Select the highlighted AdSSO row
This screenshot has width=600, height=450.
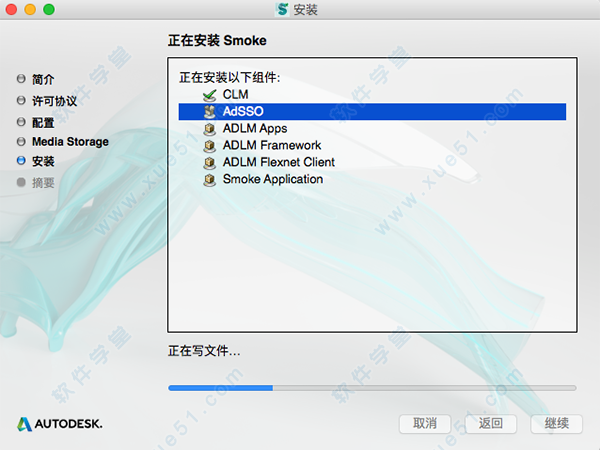[372, 111]
